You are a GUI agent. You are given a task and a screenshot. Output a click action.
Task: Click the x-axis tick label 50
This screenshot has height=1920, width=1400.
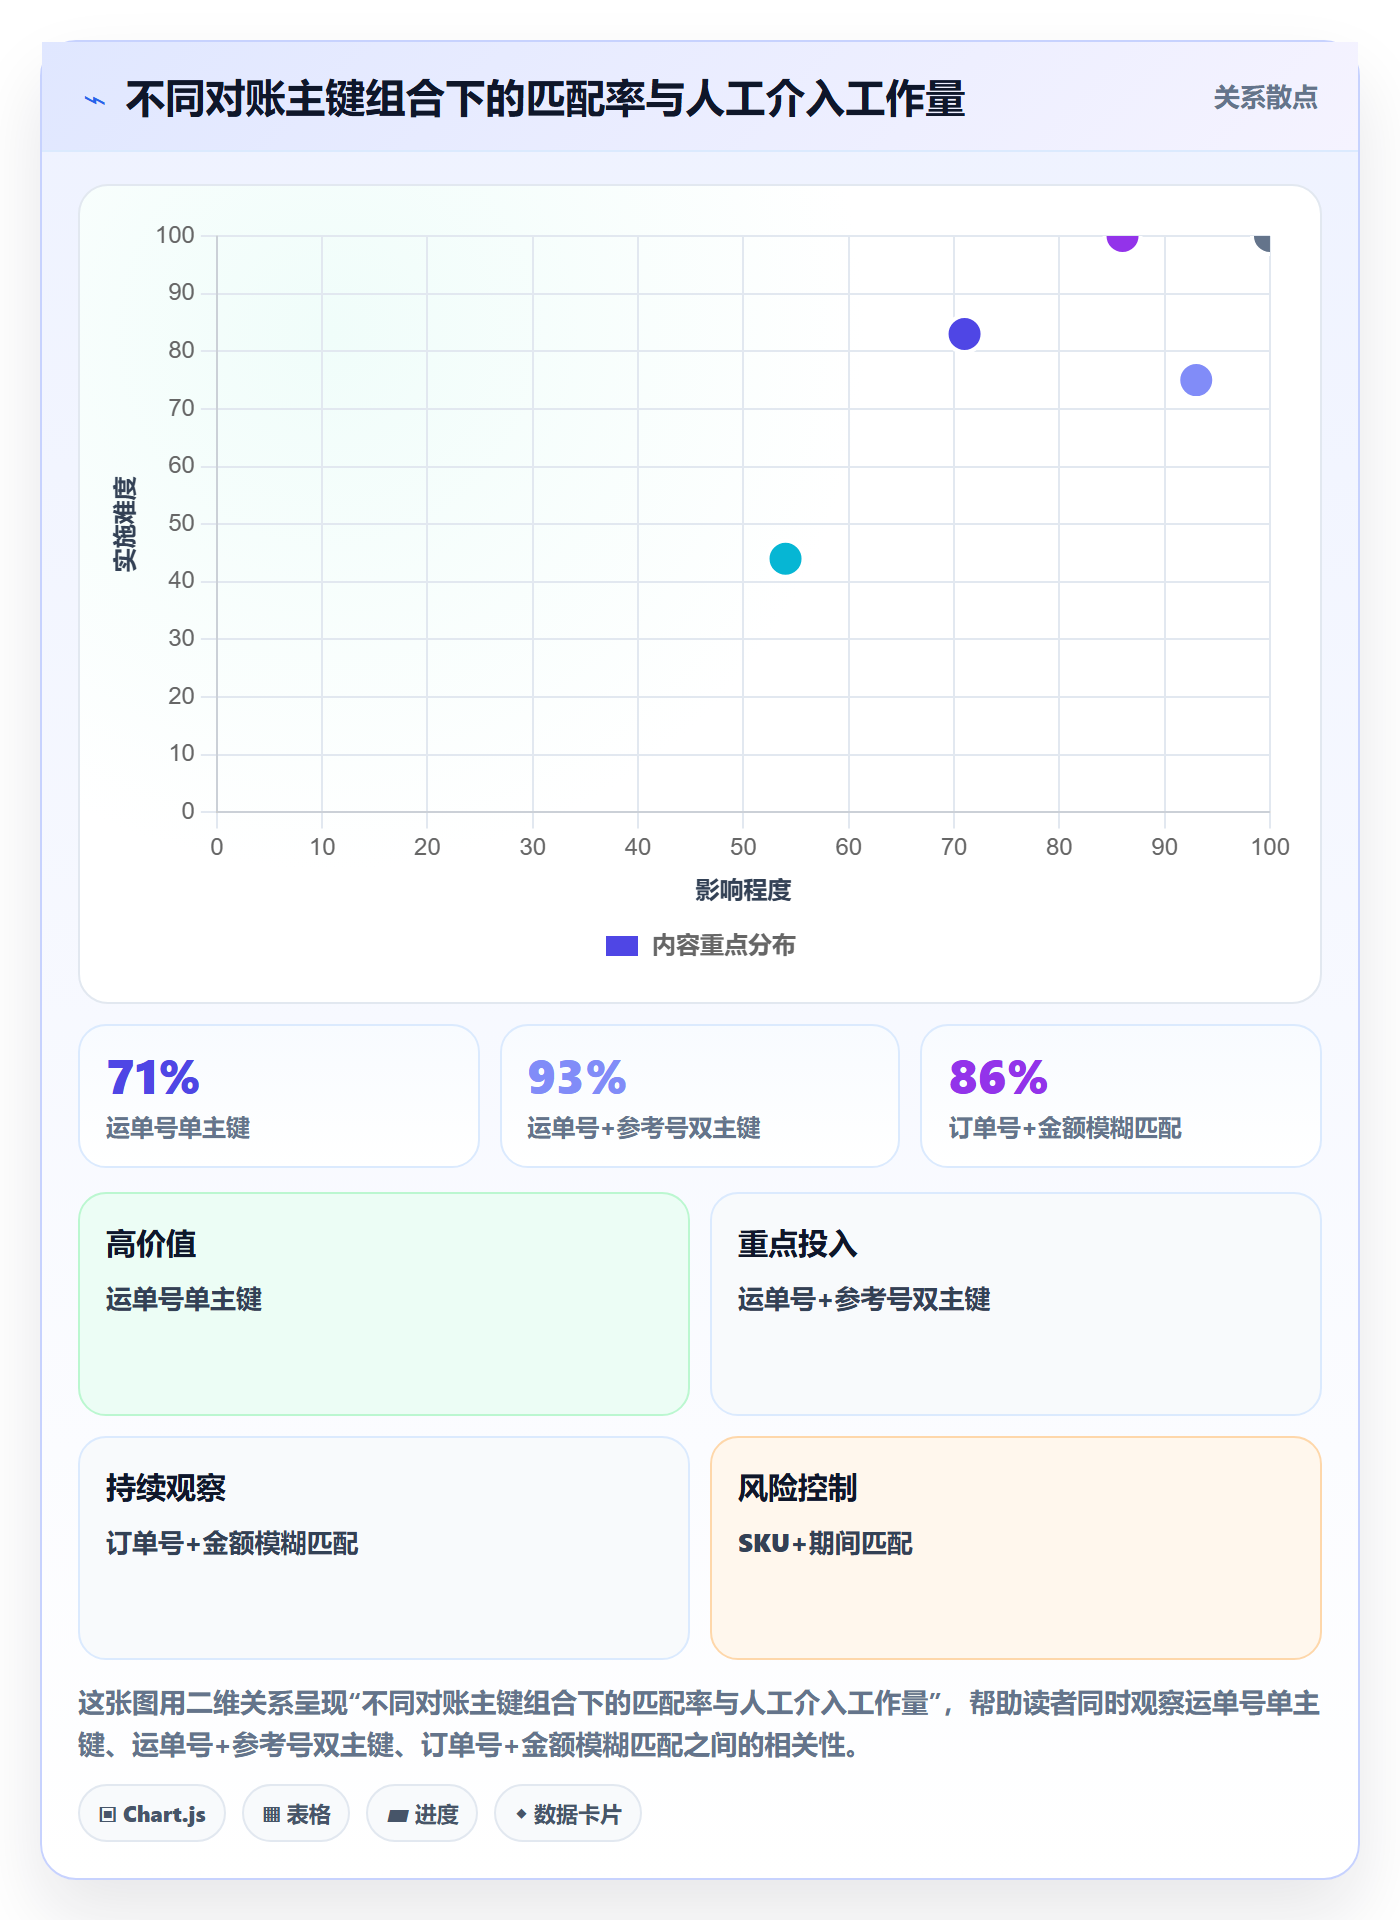point(743,847)
